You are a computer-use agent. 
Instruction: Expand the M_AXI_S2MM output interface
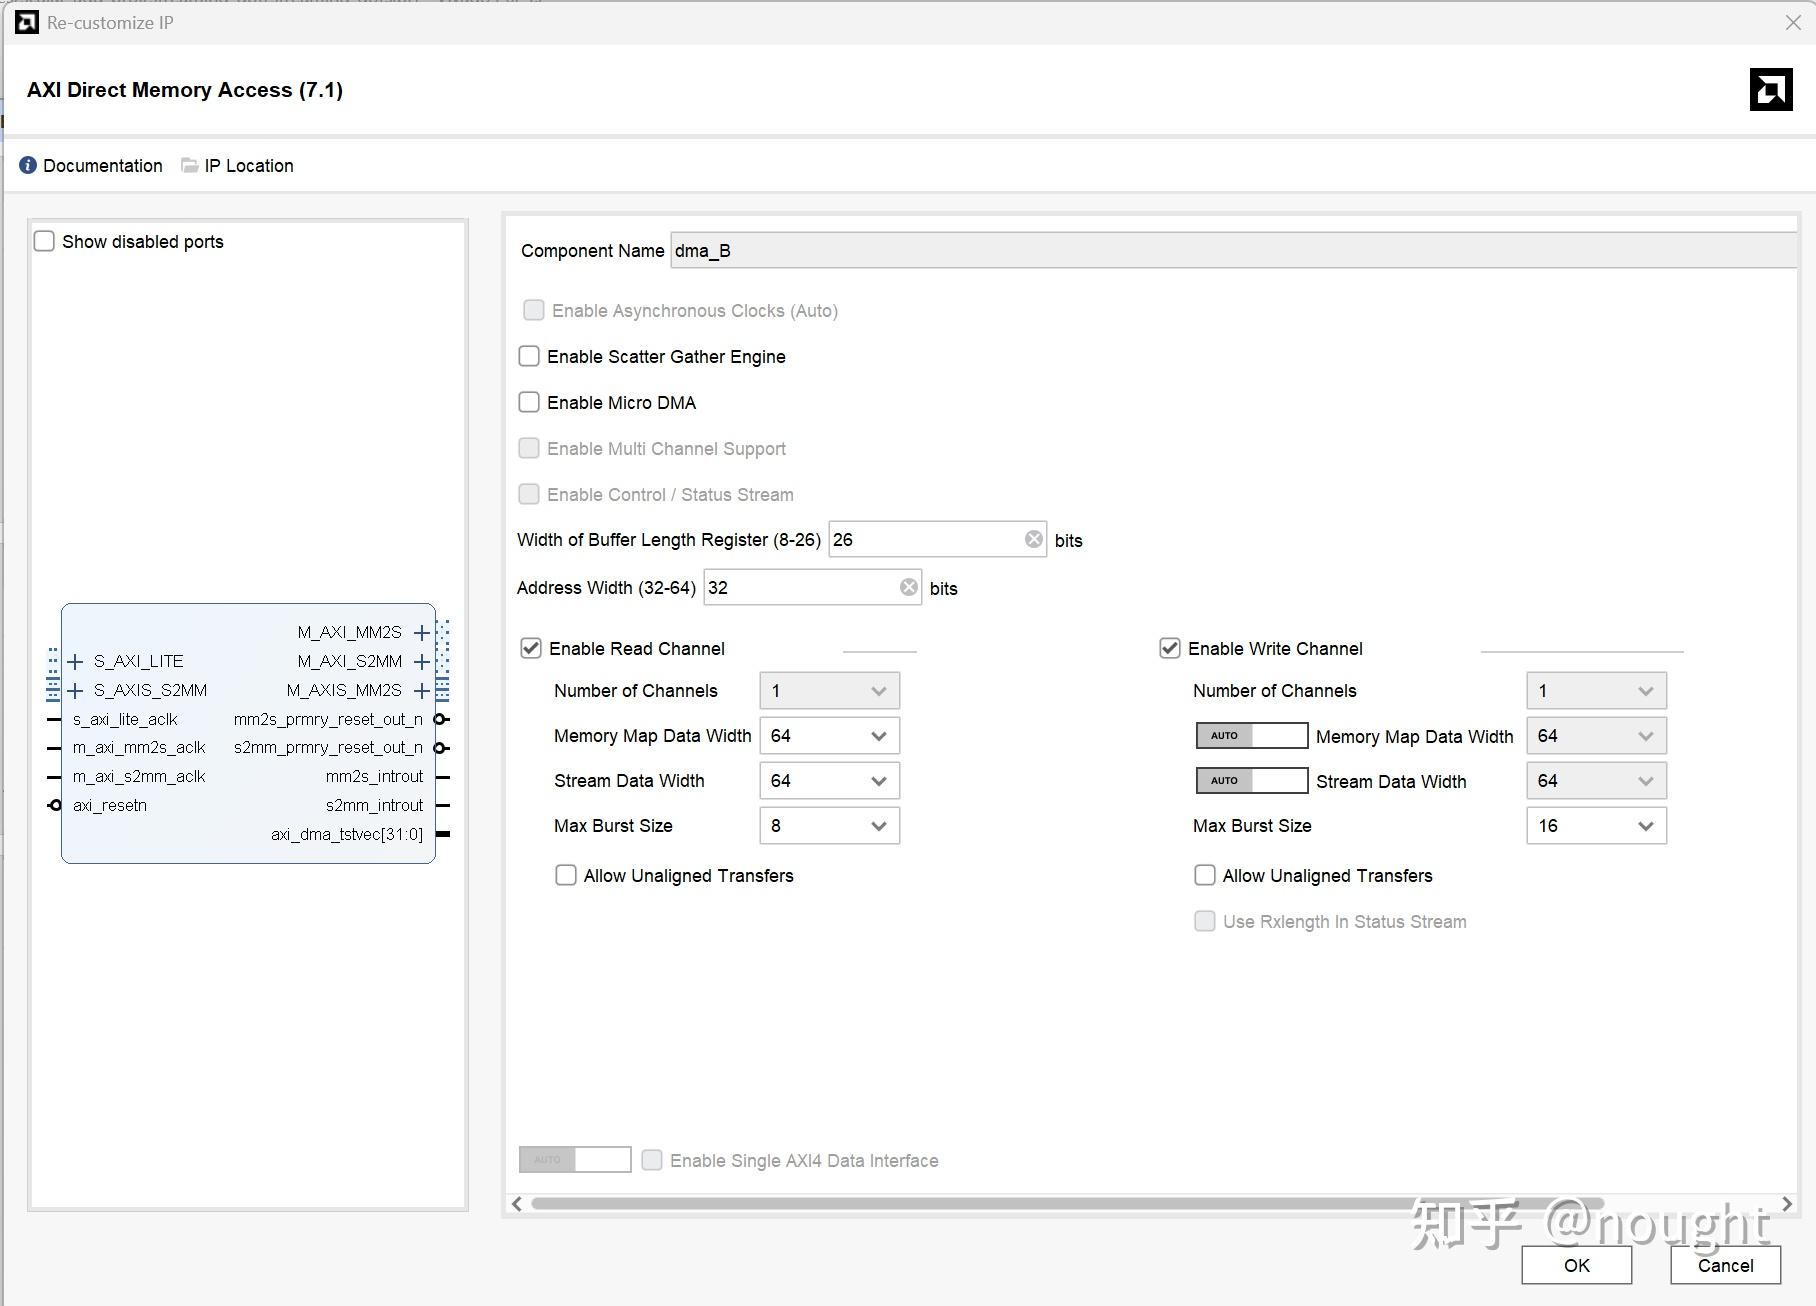pyautogui.click(x=421, y=661)
